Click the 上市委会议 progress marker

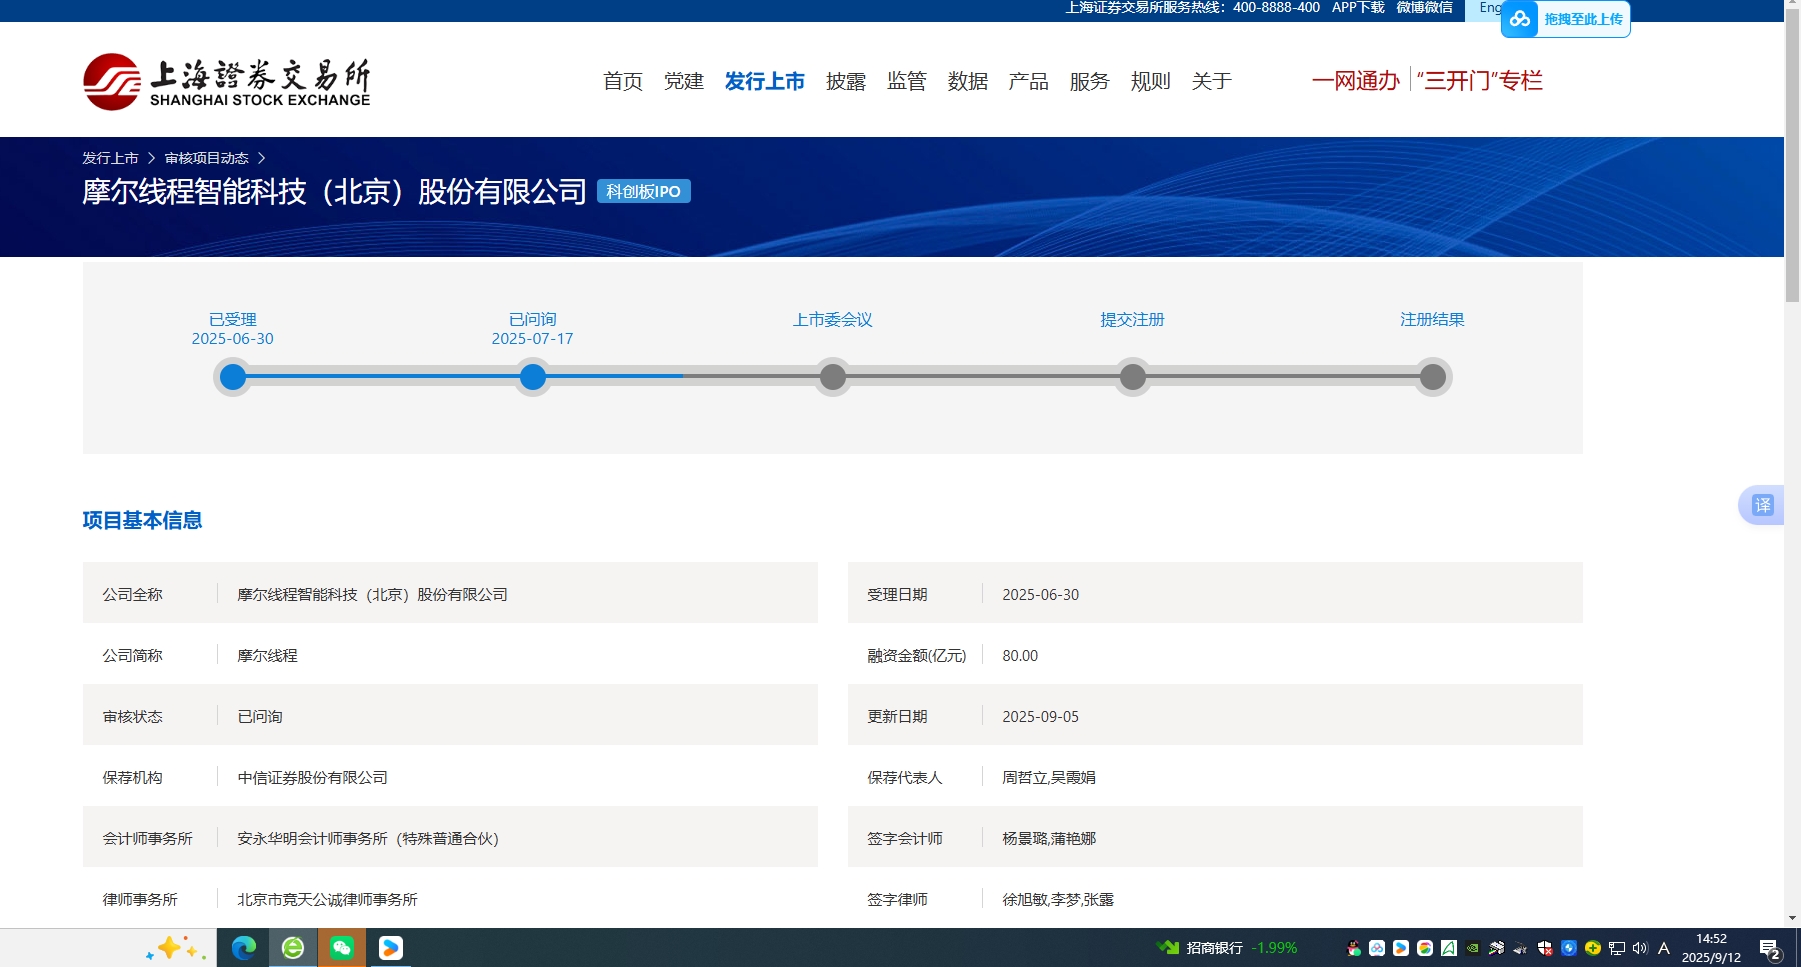pyautogui.click(x=833, y=377)
